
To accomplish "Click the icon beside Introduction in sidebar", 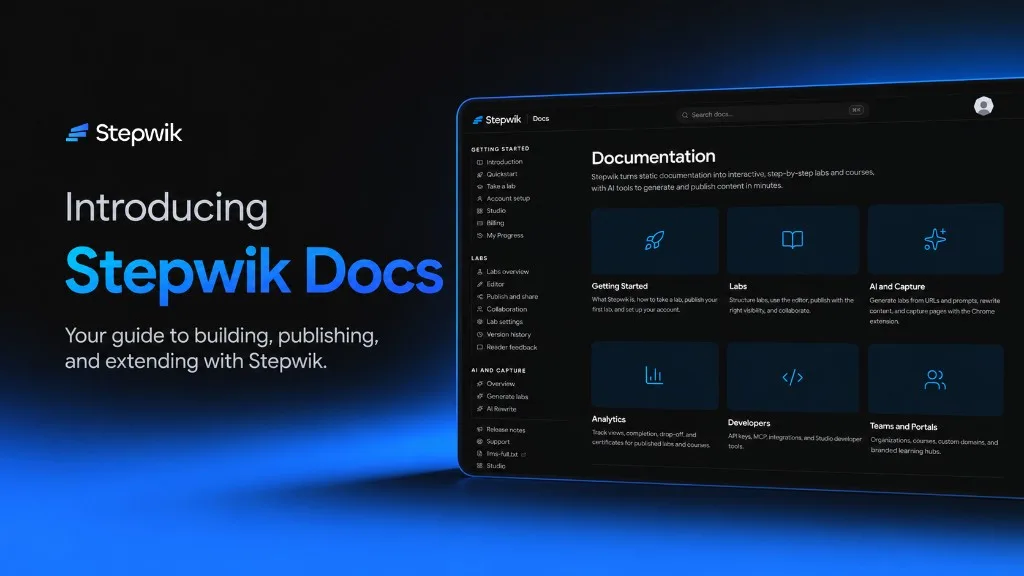I will [479, 162].
